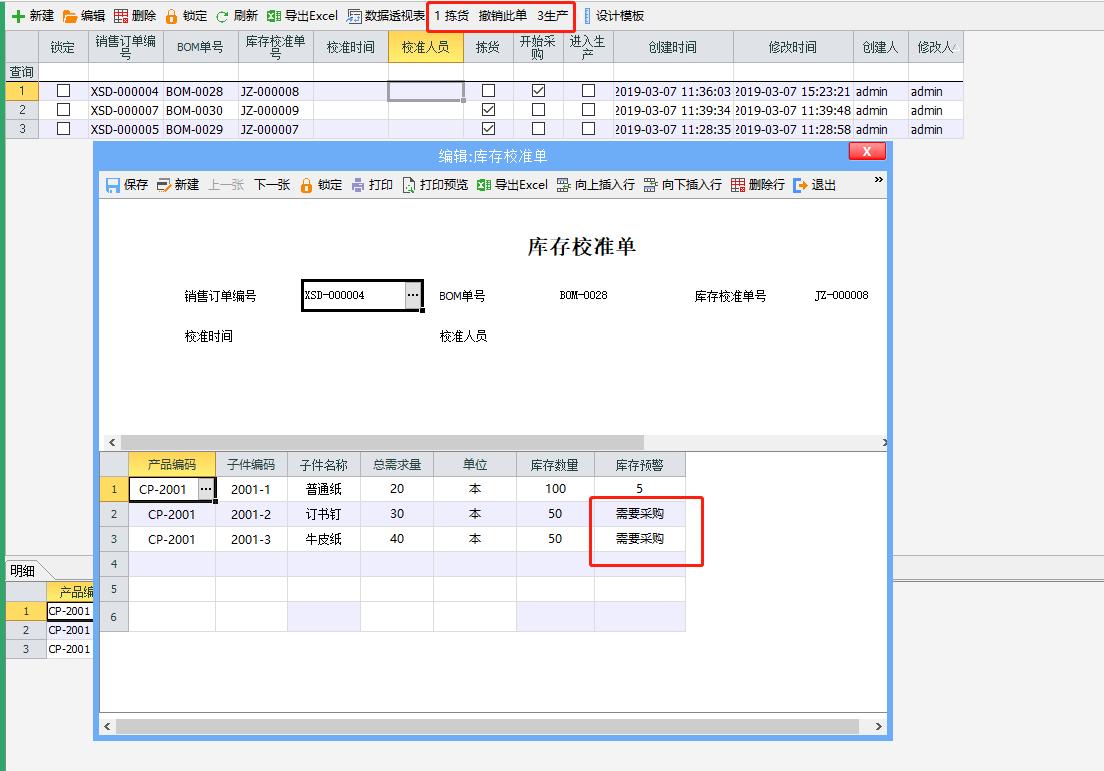Click 产品编码 column header in dialog grid
The height and width of the screenshot is (771, 1104).
coord(172,465)
